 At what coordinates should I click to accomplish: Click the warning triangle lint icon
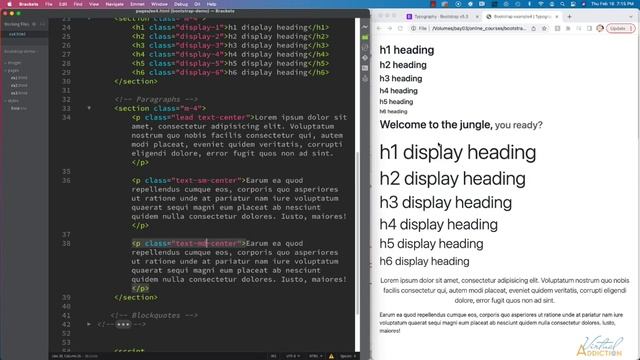pos(331,356)
